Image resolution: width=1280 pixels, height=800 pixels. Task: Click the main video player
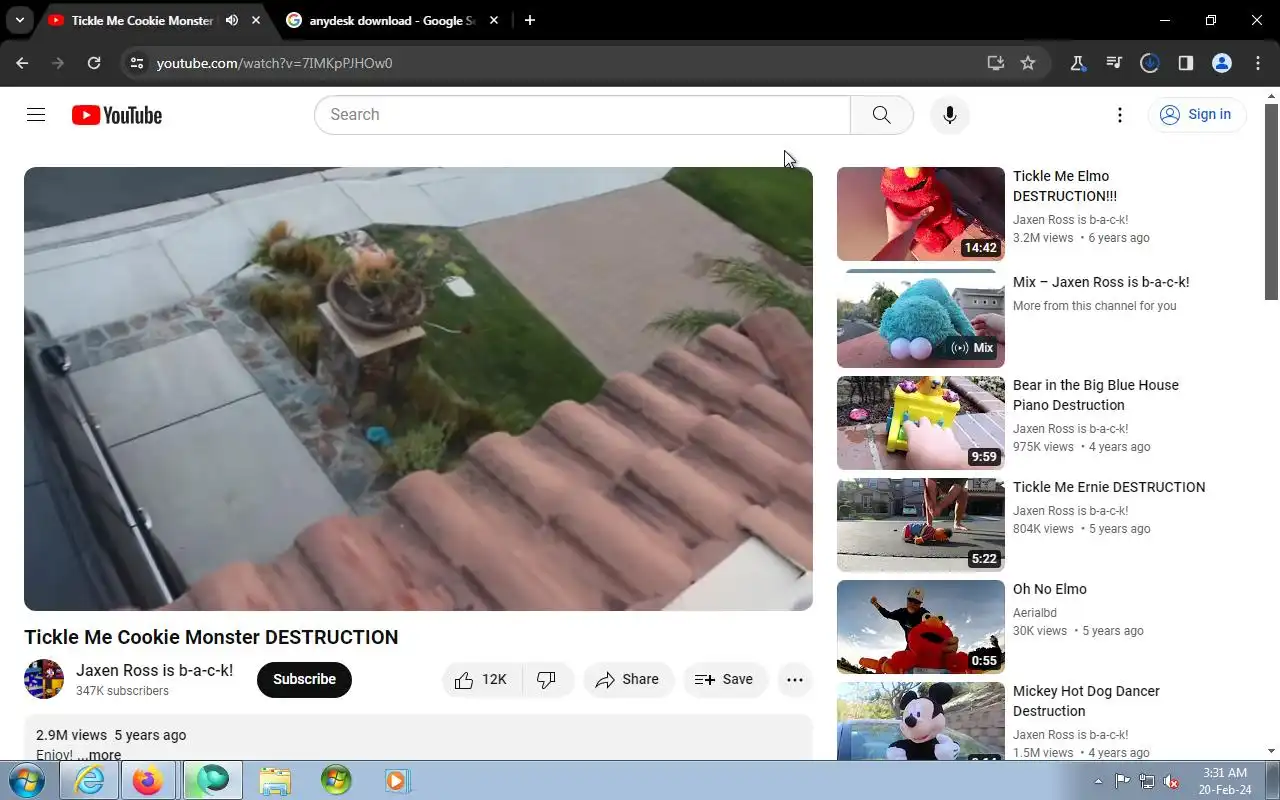tap(418, 389)
